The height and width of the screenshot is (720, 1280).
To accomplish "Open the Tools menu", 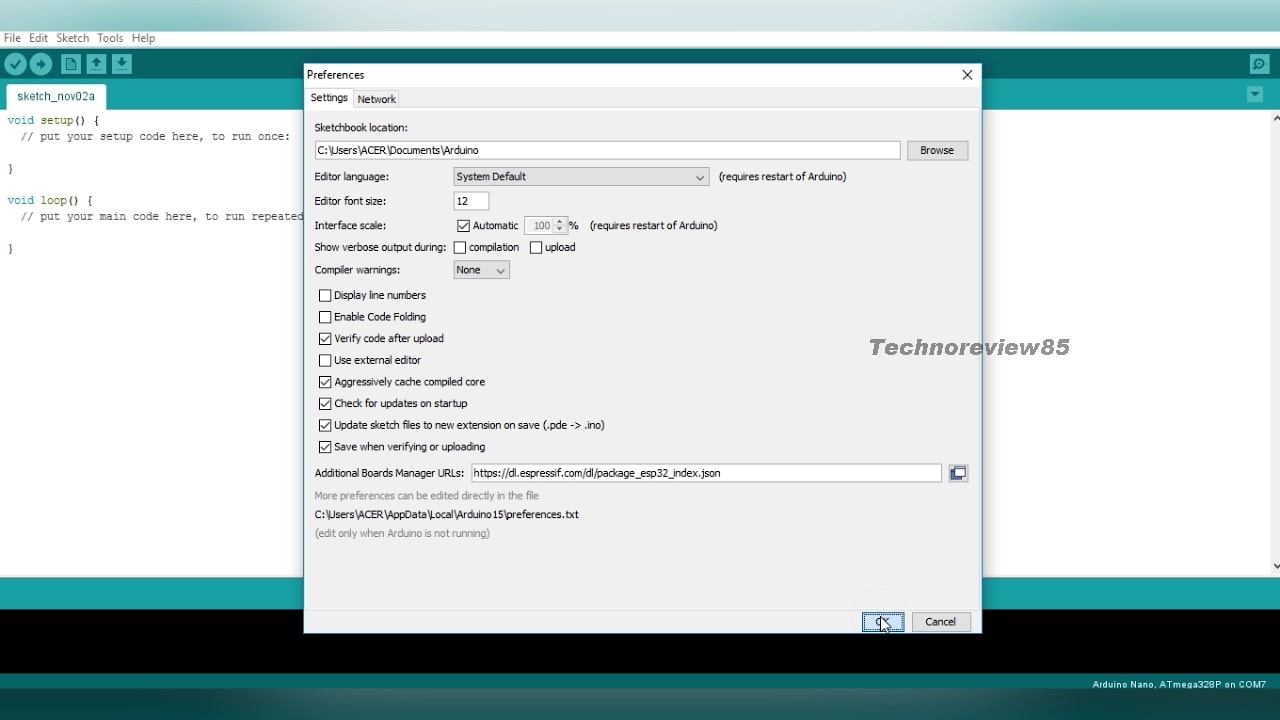I will pyautogui.click(x=110, y=38).
